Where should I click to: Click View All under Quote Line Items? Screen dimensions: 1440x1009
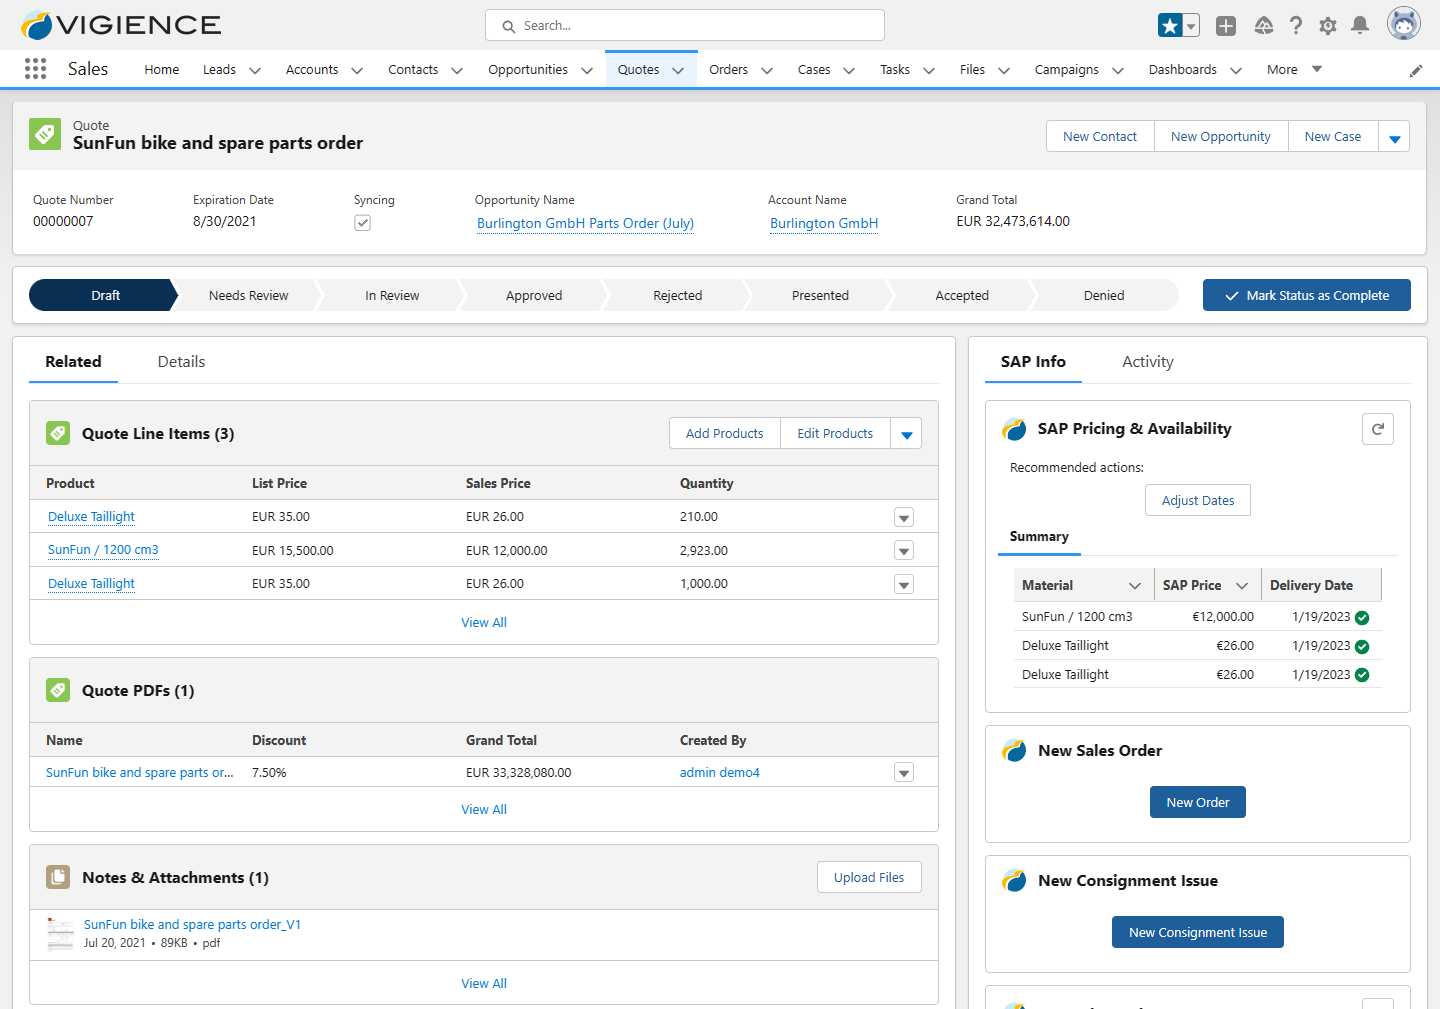484,623
